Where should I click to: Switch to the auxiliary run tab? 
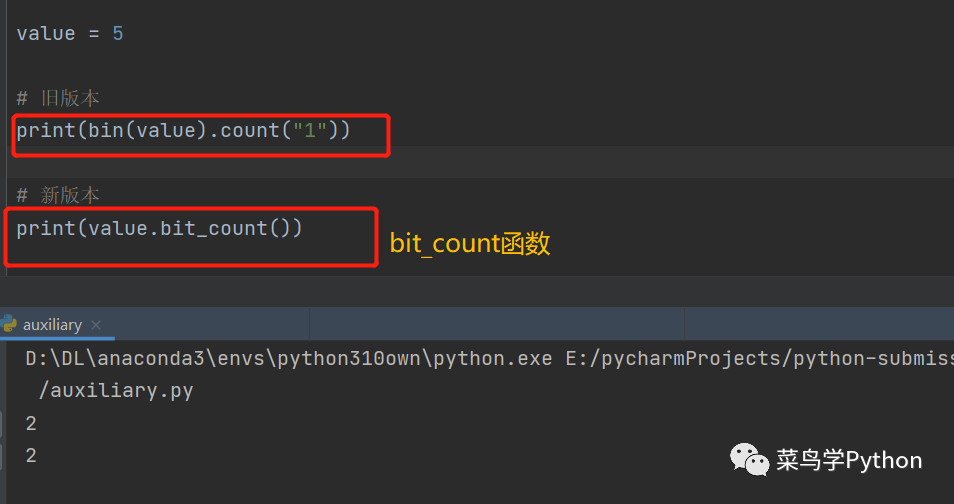[54, 325]
